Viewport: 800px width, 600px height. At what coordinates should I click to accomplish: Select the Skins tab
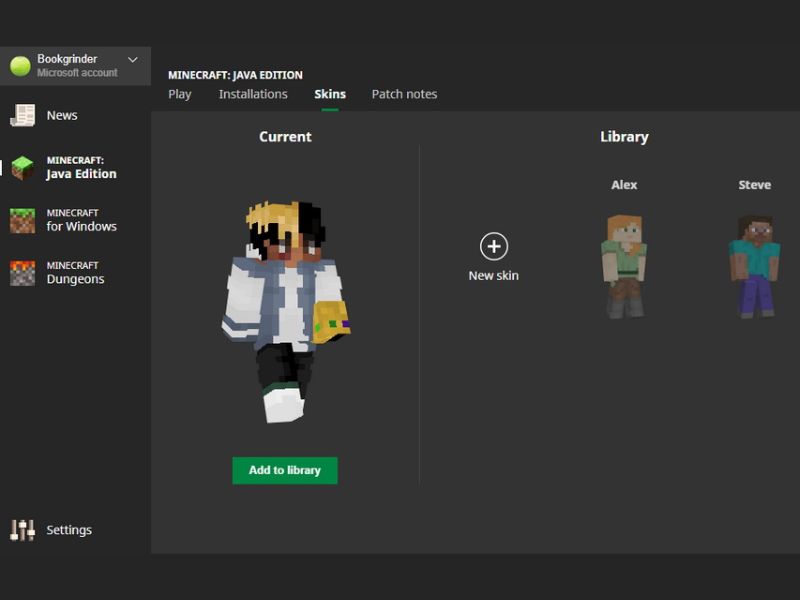tap(330, 94)
